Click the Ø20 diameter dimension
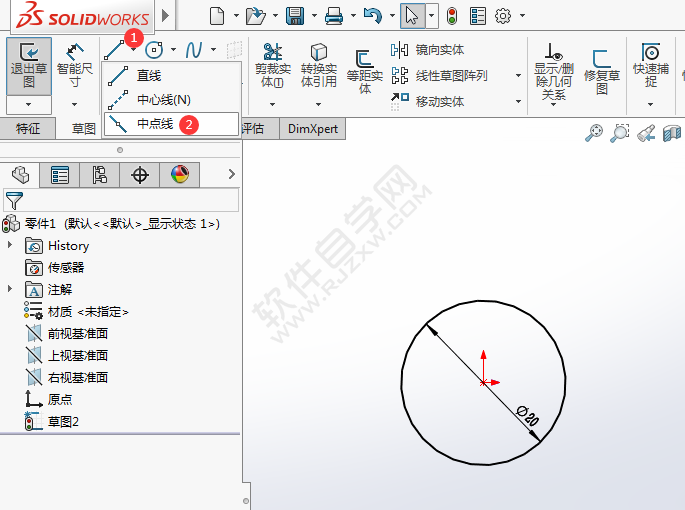Screen dimensions: 685x510 [x=527, y=416]
